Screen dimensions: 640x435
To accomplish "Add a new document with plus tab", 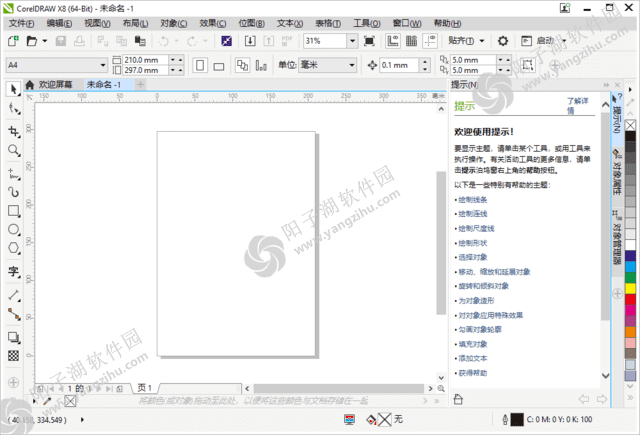I will pyautogui.click(x=140, y=84).
